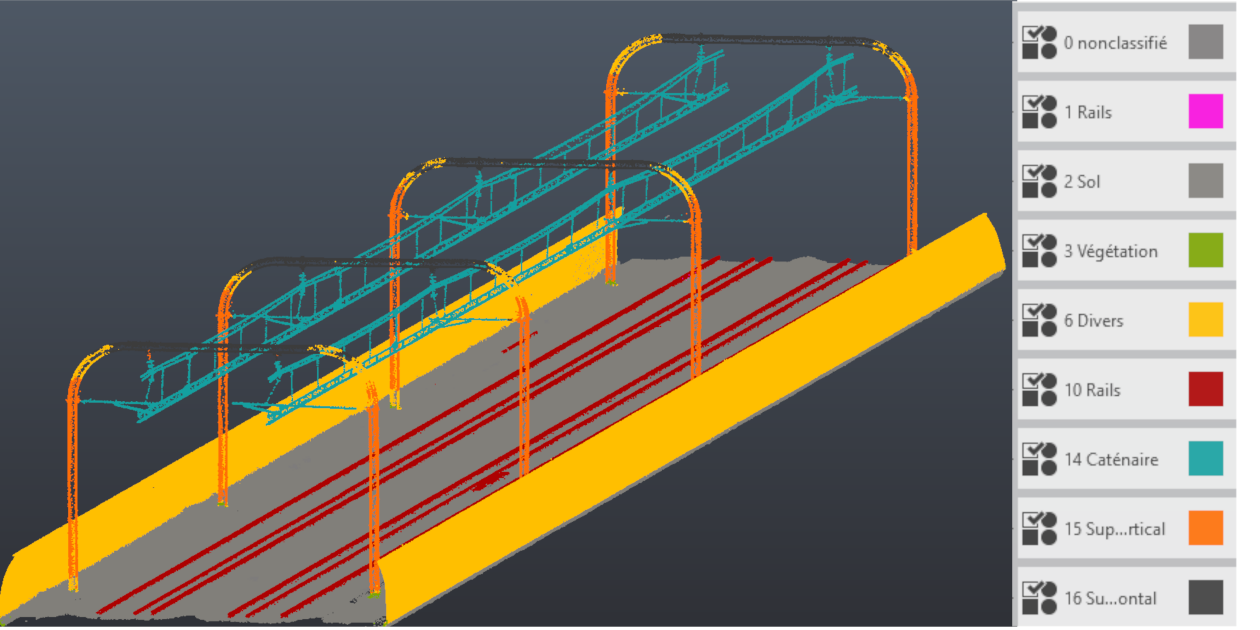Open the yellow '6 Divers' color swatch
1260x630 pixels.
(1205, 320)
